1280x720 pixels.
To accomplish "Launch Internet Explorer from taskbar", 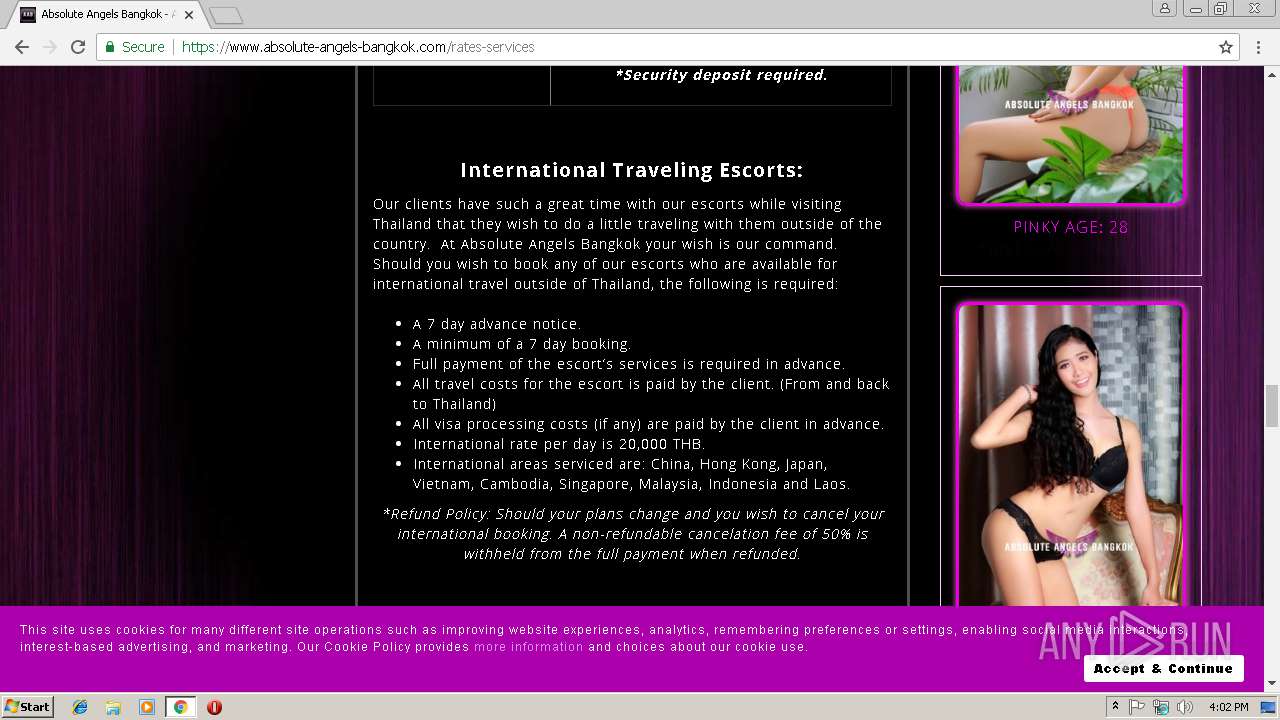I will tap(80, 707).
